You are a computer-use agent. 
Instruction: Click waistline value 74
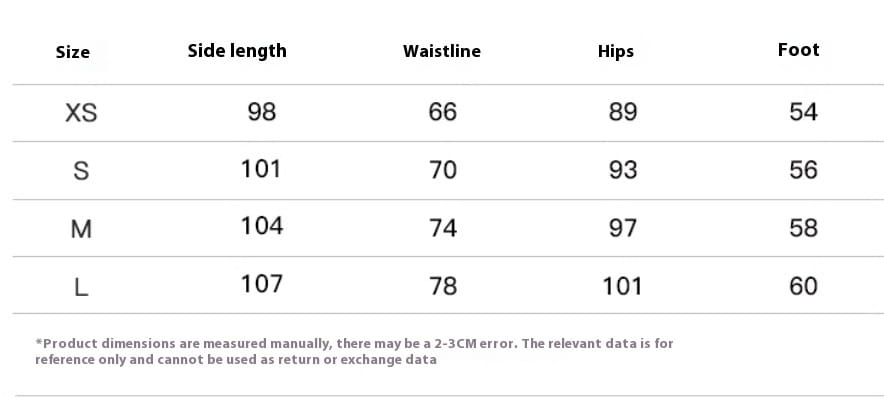443,228
